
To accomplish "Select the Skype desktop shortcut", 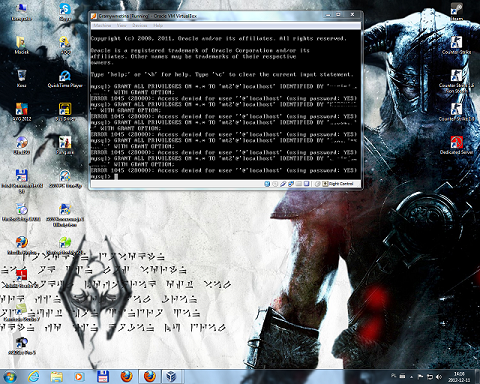I will 65,13.
